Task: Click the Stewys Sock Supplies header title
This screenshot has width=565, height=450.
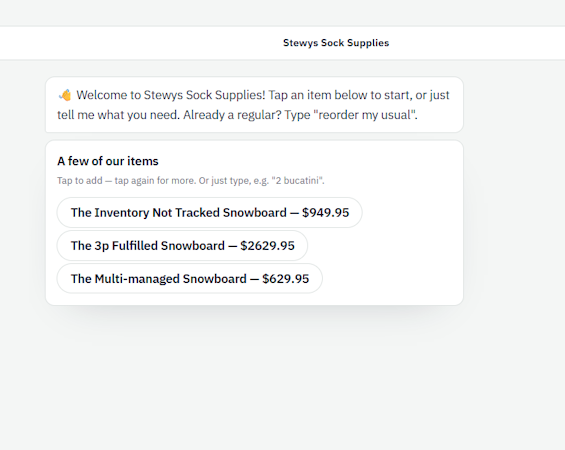Action: click(336, 43)
